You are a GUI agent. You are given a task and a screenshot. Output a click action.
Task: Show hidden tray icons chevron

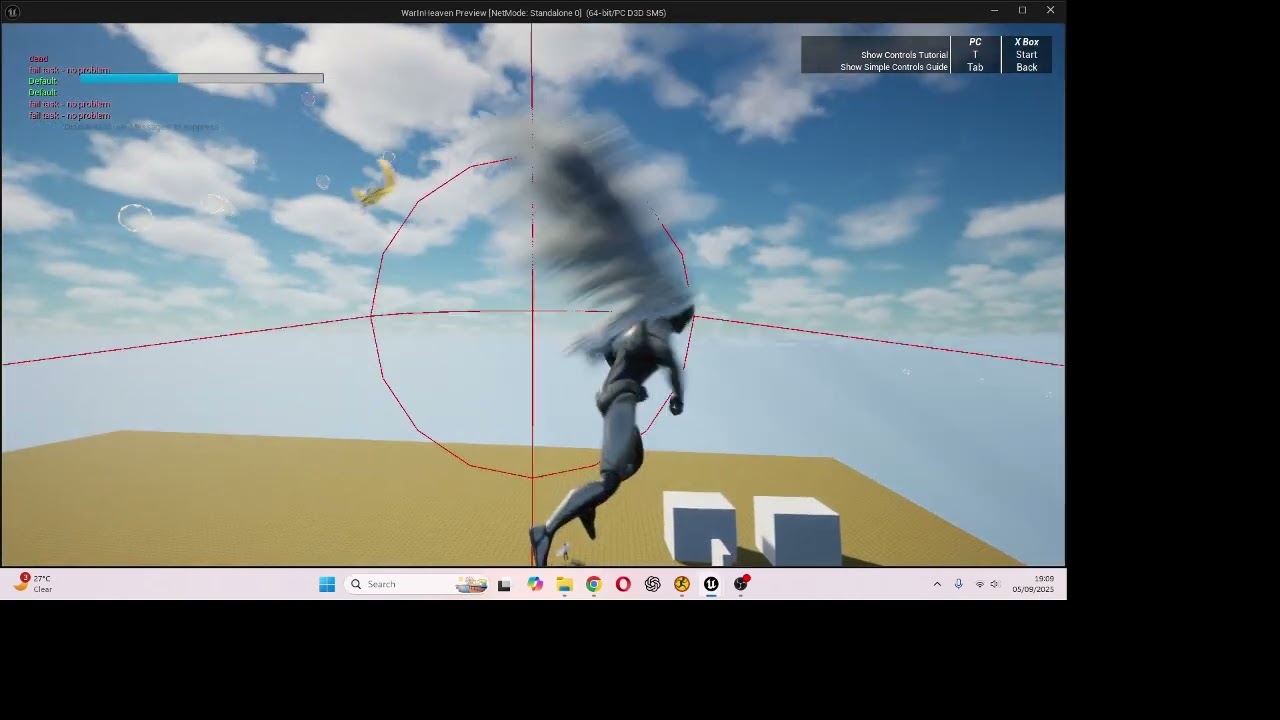[x=937, y=584]
